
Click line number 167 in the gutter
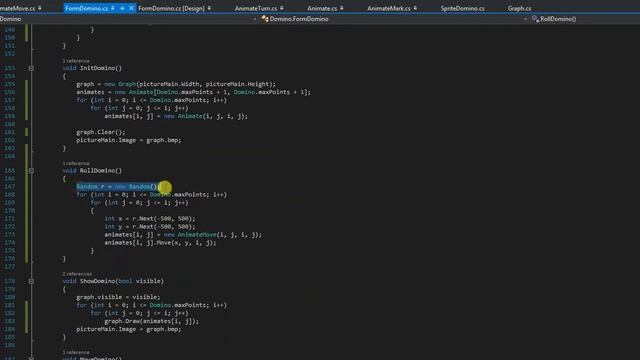9,187
